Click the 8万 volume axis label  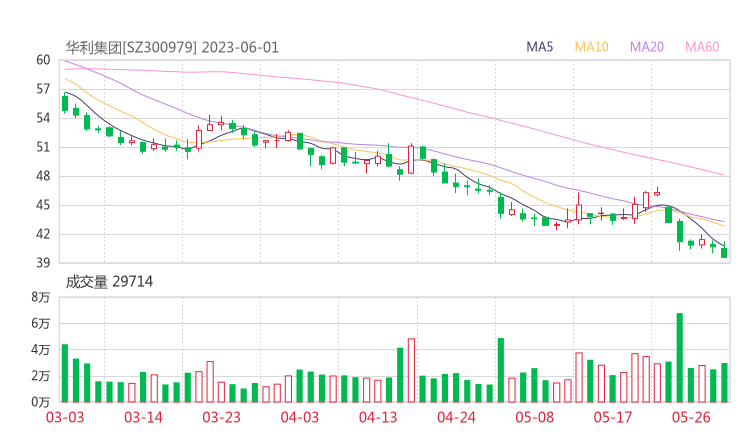(41, 297)
